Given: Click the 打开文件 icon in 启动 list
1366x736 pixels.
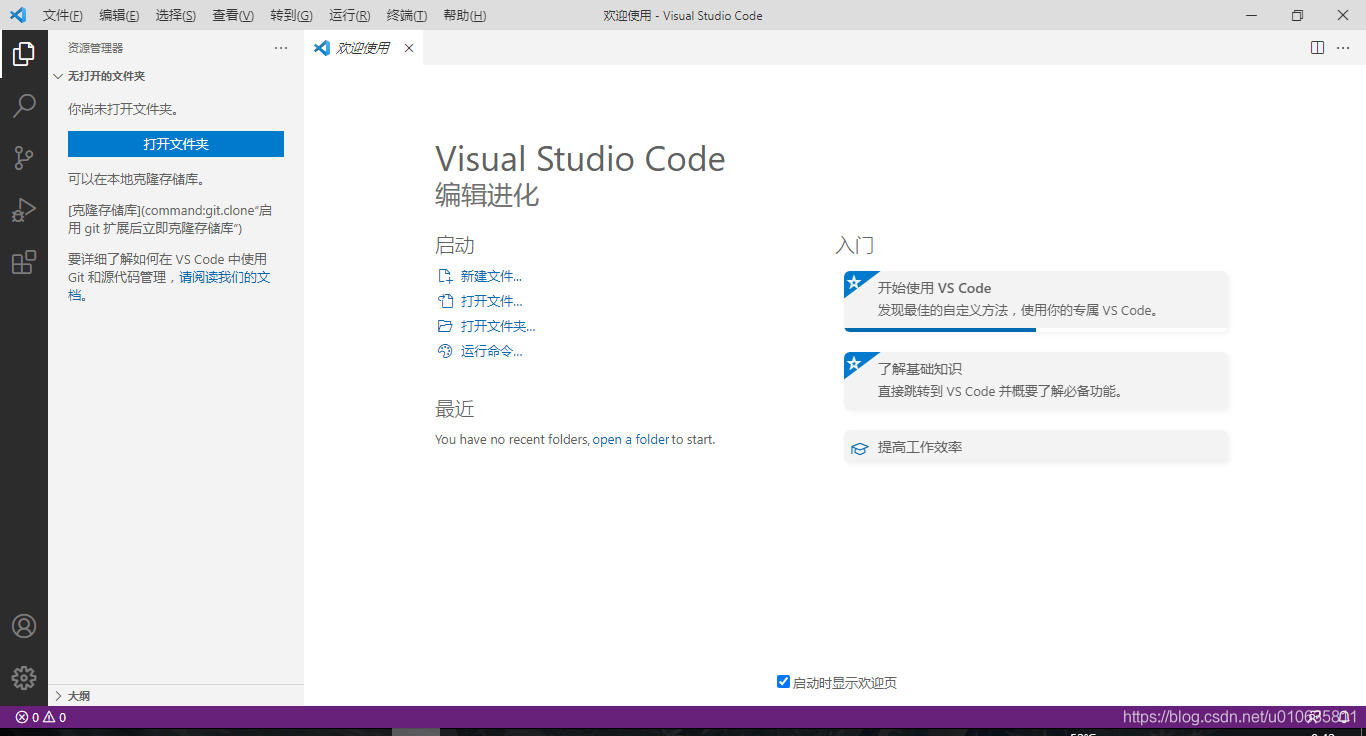Looking at the screenshot, I should [445, 301].
